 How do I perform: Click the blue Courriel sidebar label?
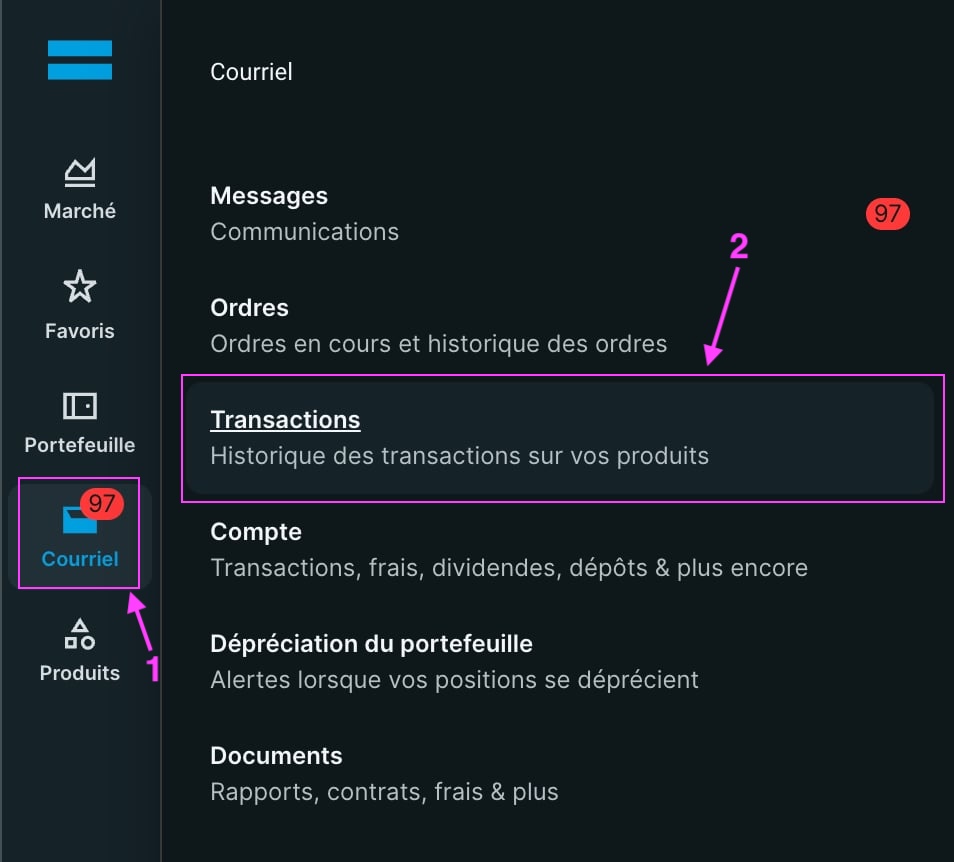[80, 559]
